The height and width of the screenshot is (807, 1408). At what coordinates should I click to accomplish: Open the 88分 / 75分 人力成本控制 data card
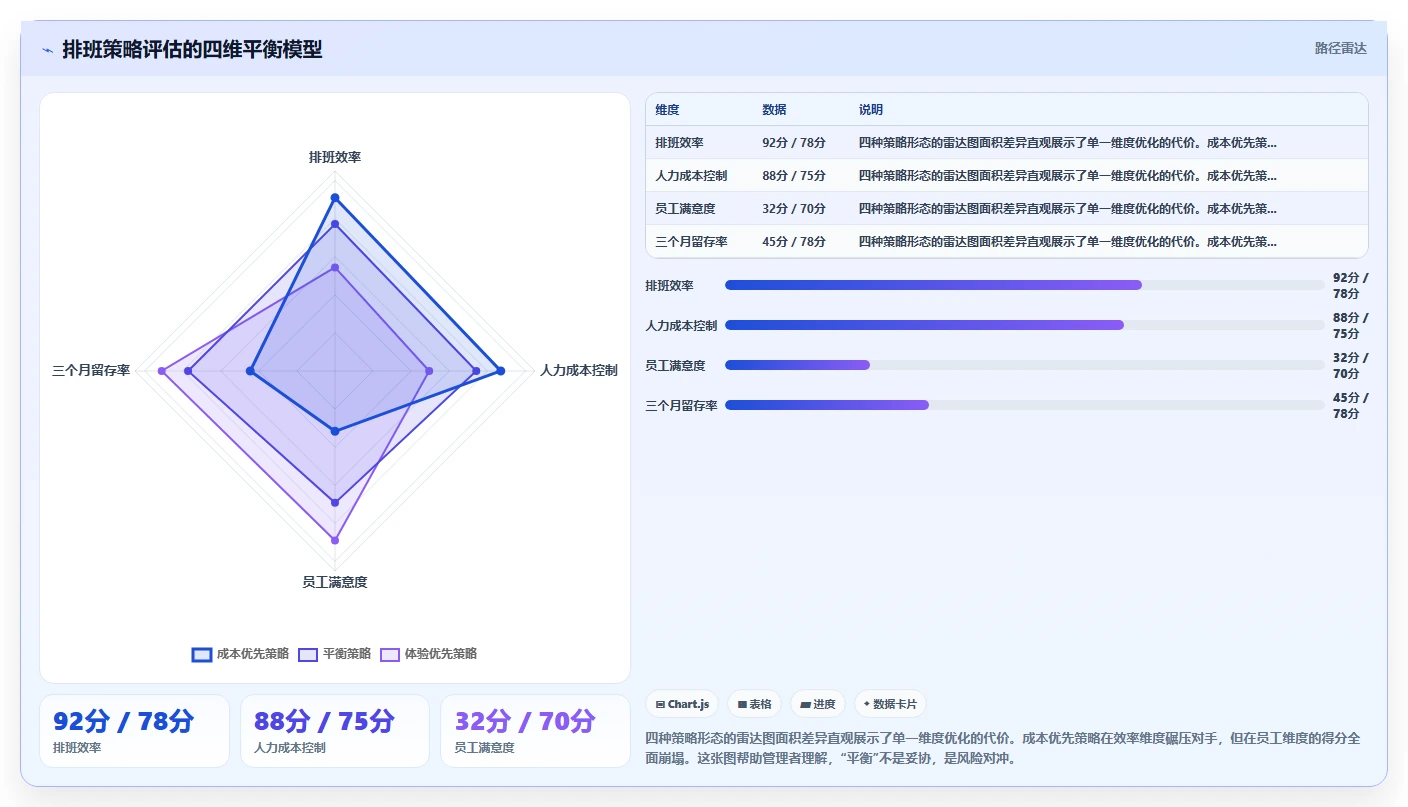(x=335, y=731)
